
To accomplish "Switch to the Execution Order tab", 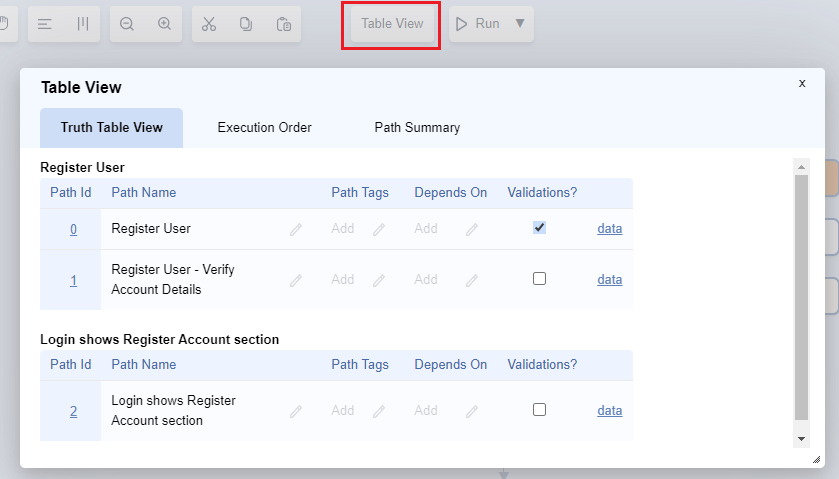I will [x=265, y=128].
